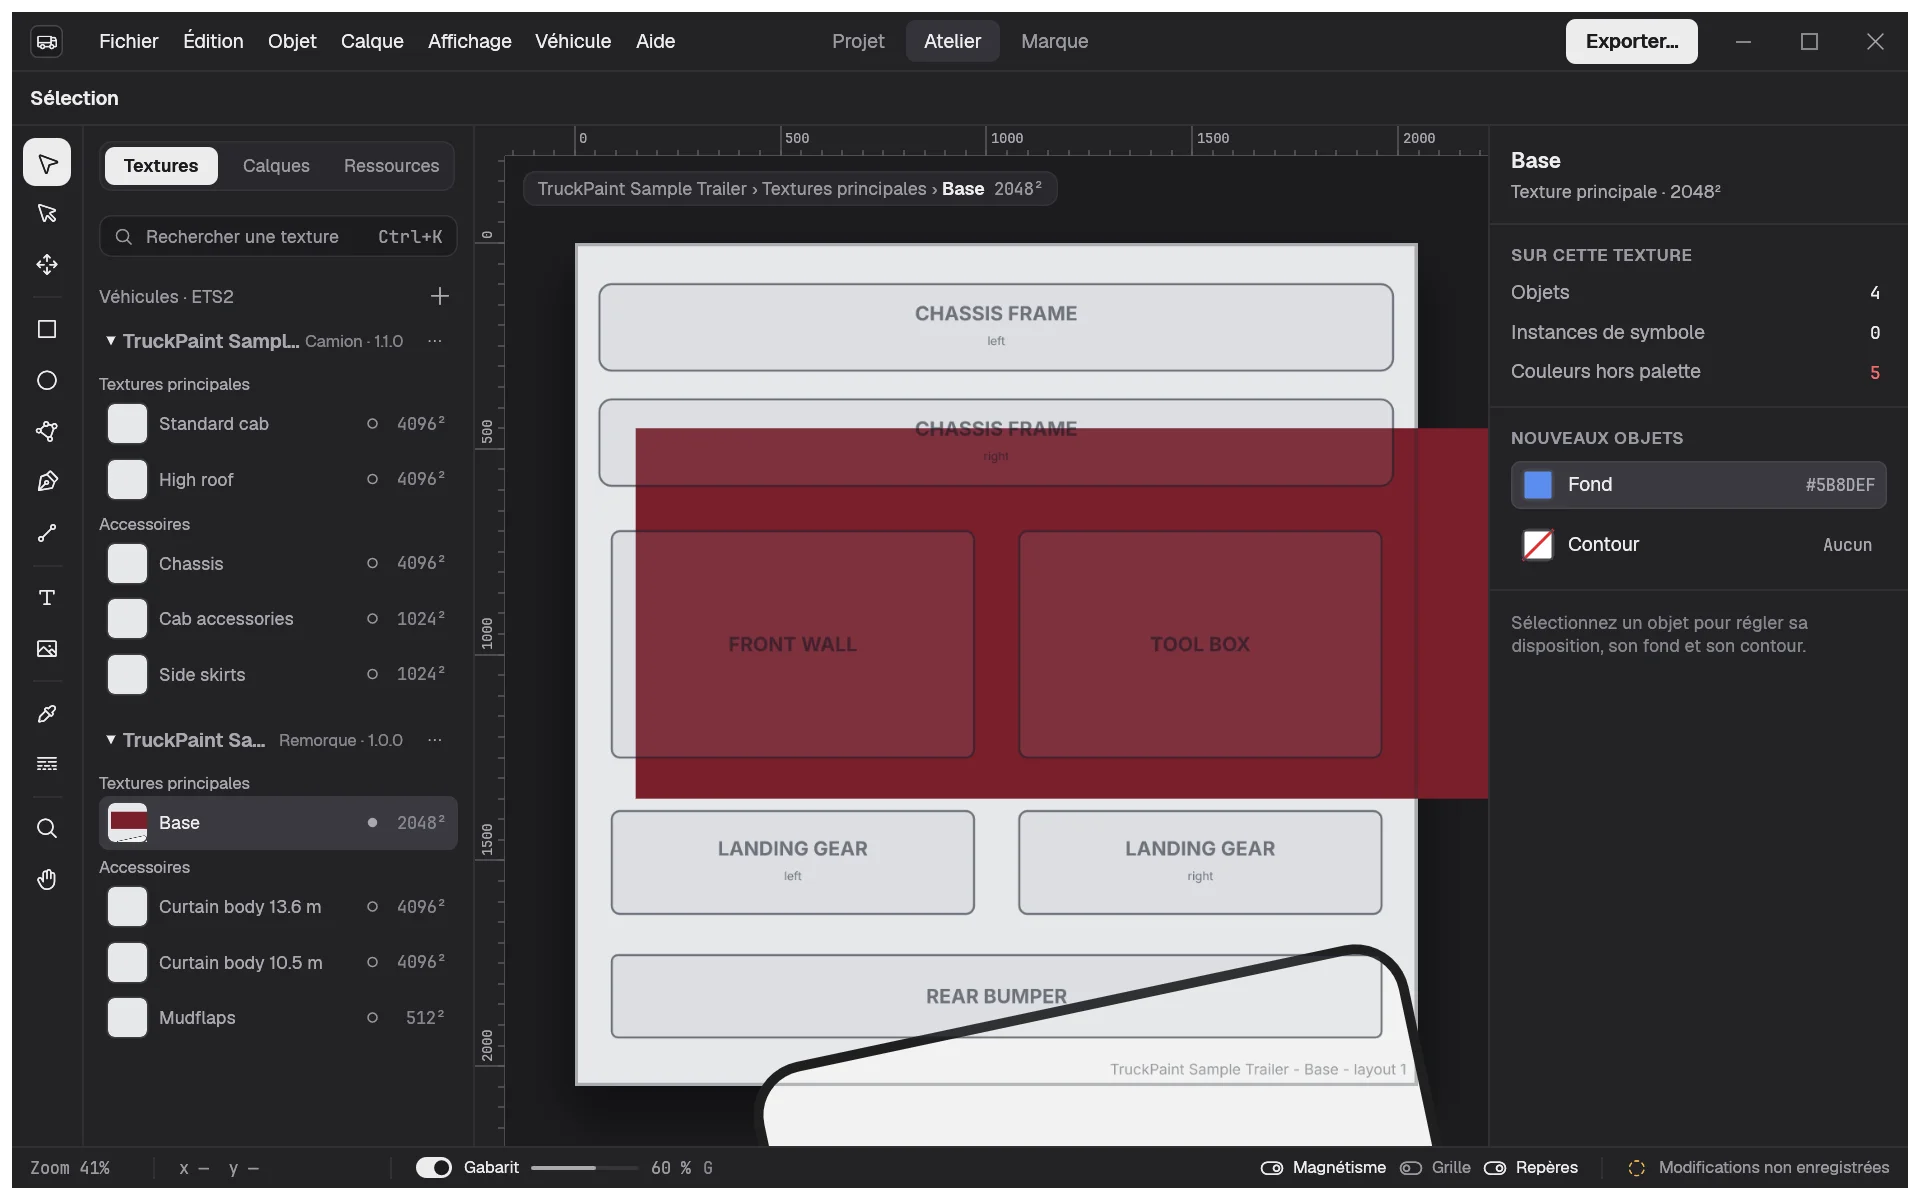1920x1200 pixels.
Task: Toggle the Mudflaps status dot
Action: click(x=372, y=1018)
